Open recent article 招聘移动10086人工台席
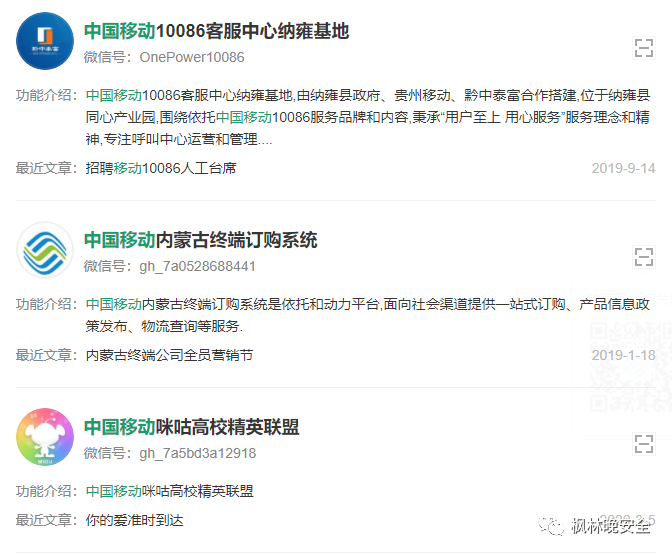The width and height of the screenshot is (672, 555). (161, 168)
